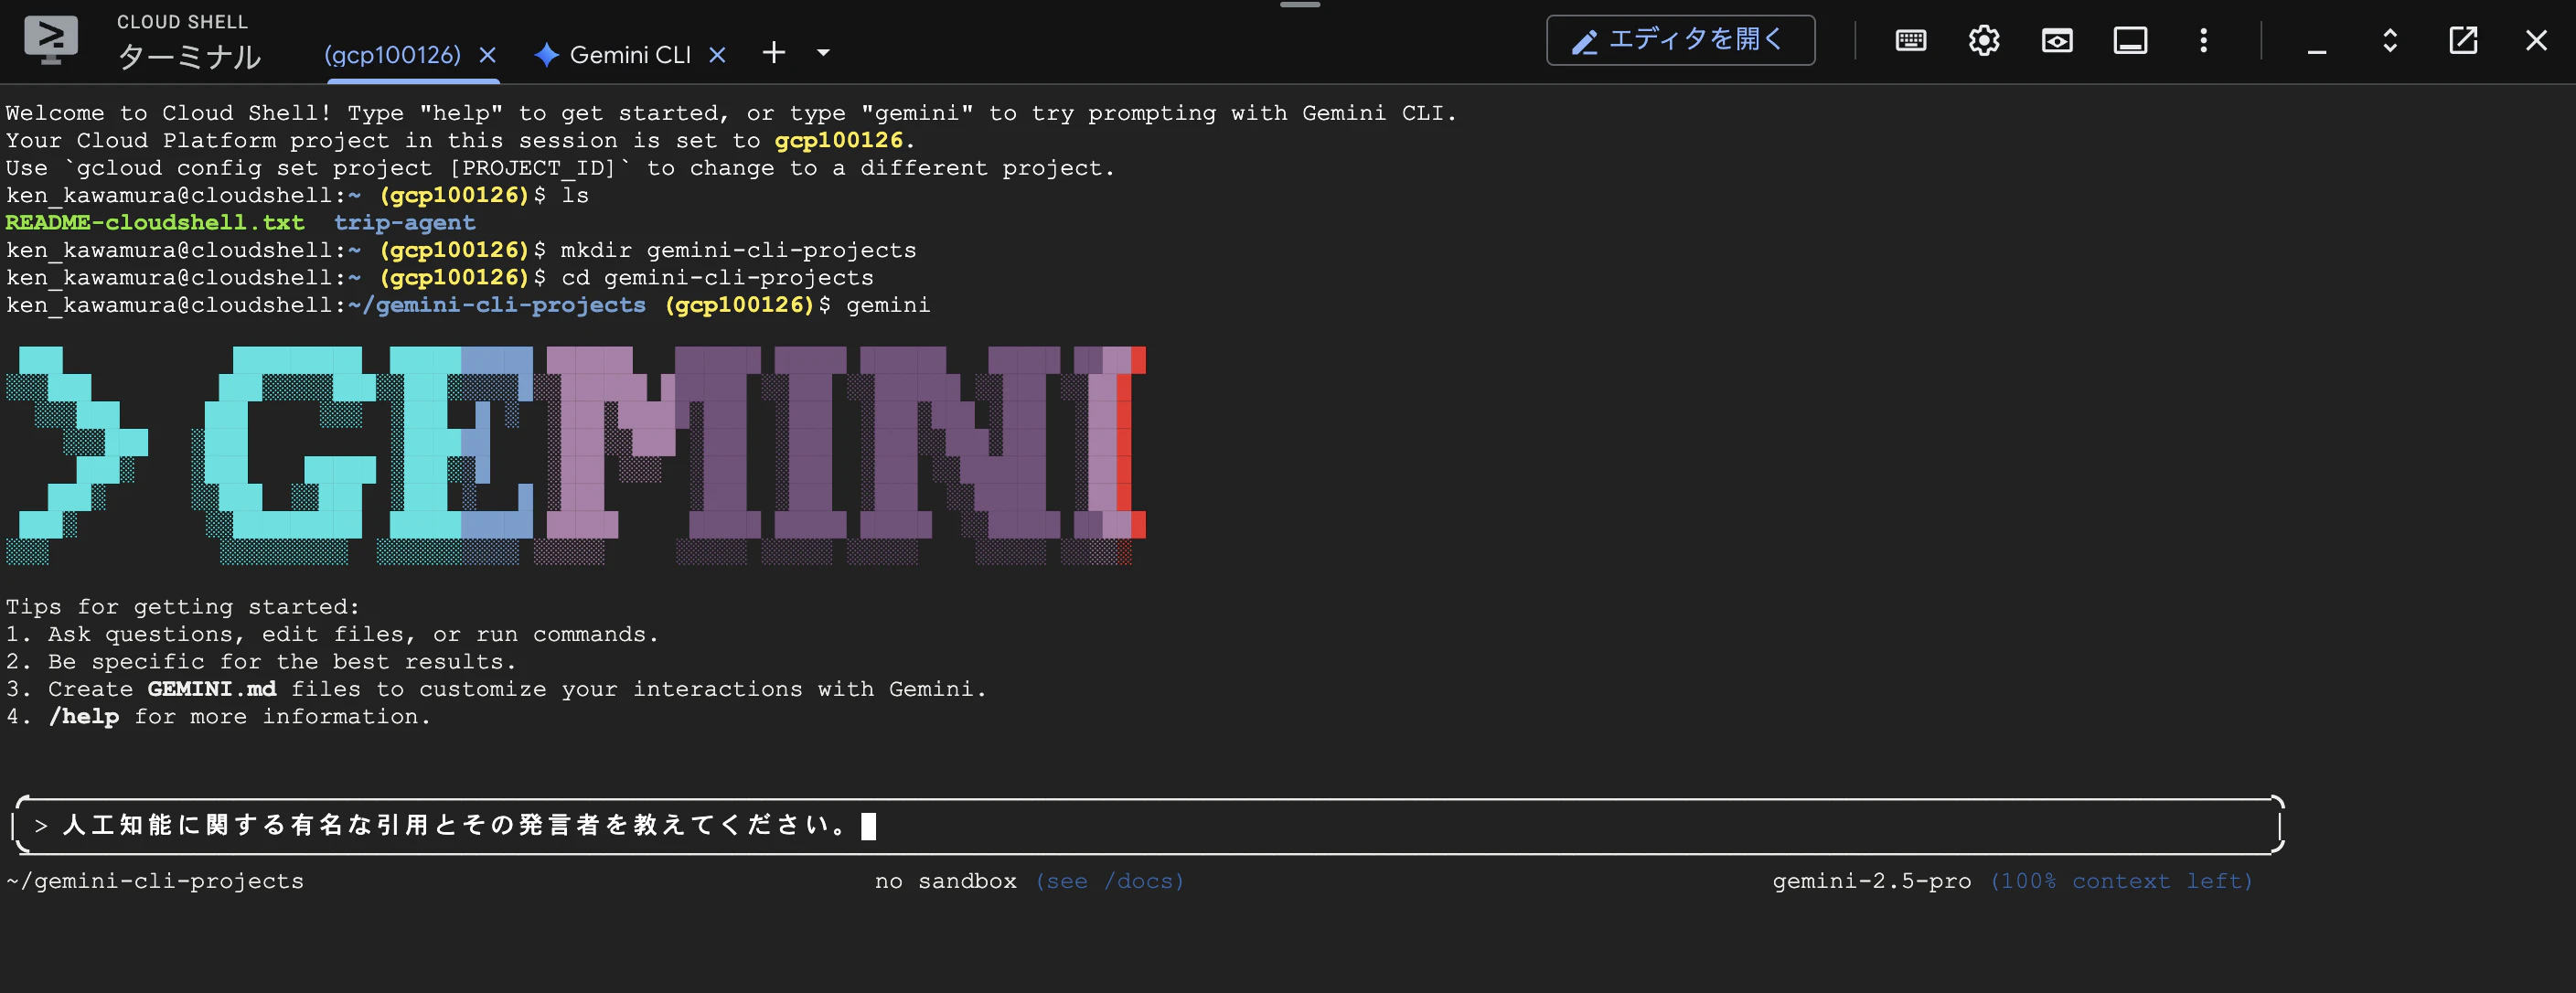Click "trip-agent" in the ls output
This screenshot has width=2576, height=993.
405,222
